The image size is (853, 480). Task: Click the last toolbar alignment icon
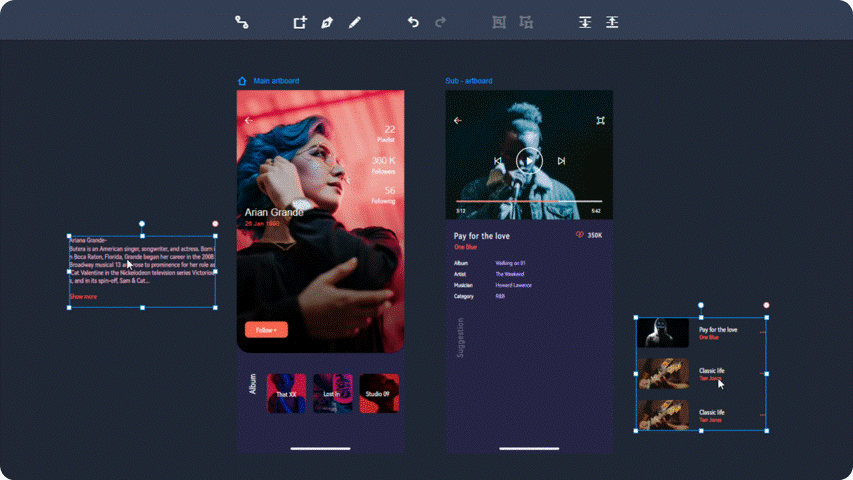pos(612,22)
